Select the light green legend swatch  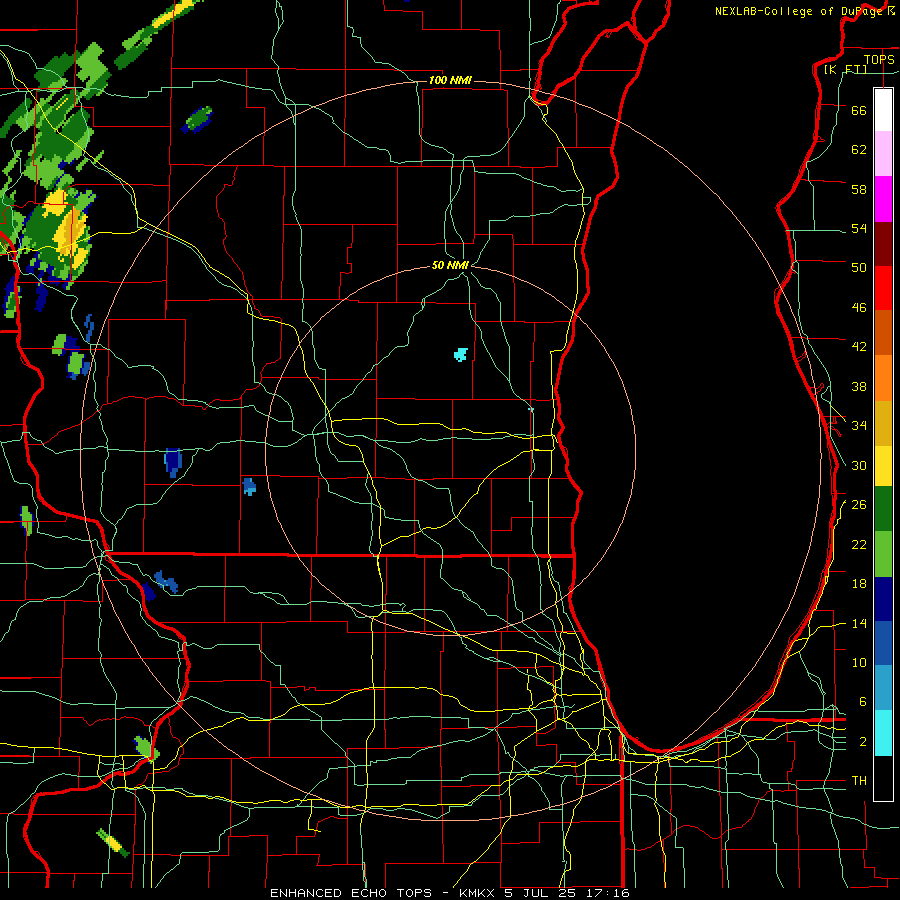[883, 554]
